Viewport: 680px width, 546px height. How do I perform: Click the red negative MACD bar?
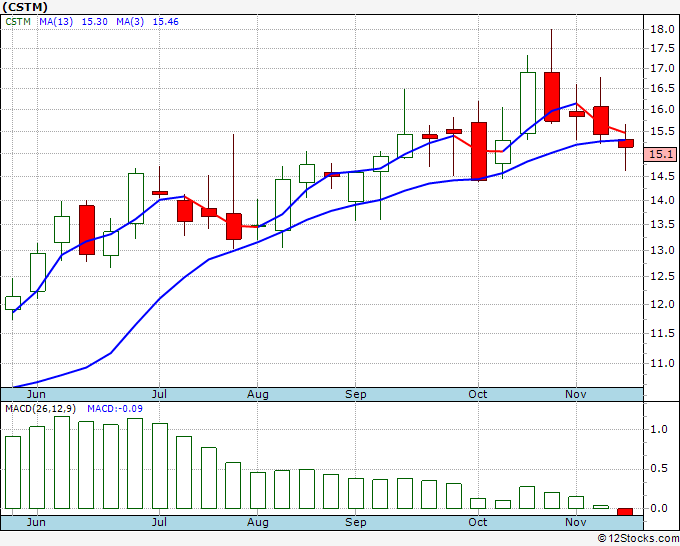[625, 512]
